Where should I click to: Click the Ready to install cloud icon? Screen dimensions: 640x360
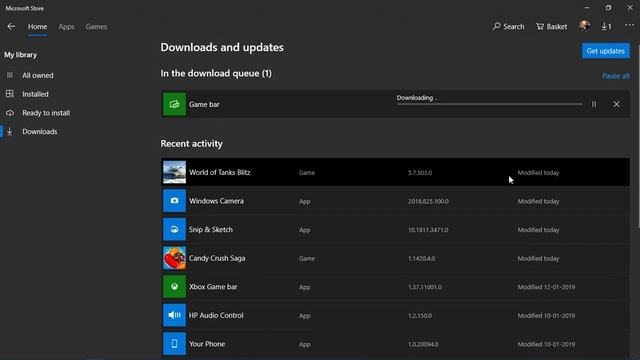(x=10, y=113)
